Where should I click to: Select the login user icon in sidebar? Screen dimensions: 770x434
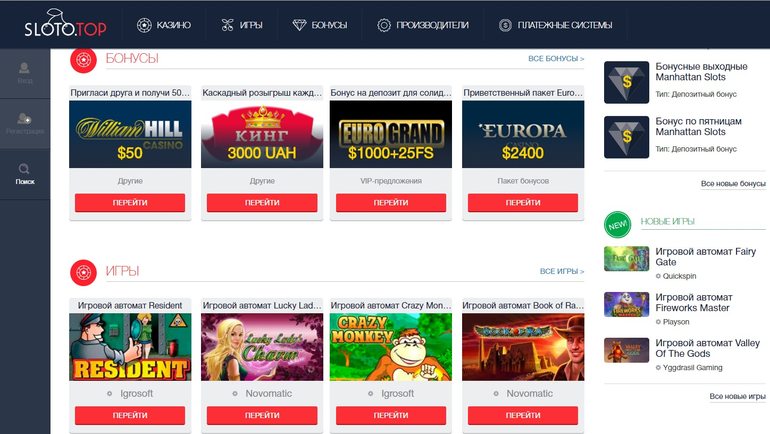point(25,68)
